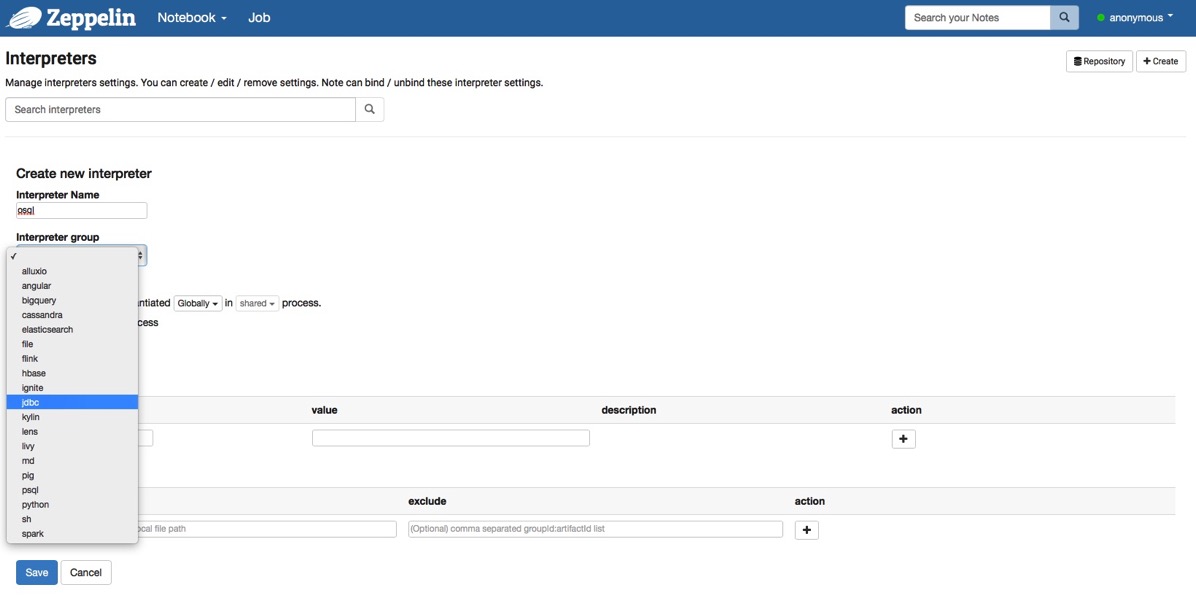Click the property value input field

point(451,438)
